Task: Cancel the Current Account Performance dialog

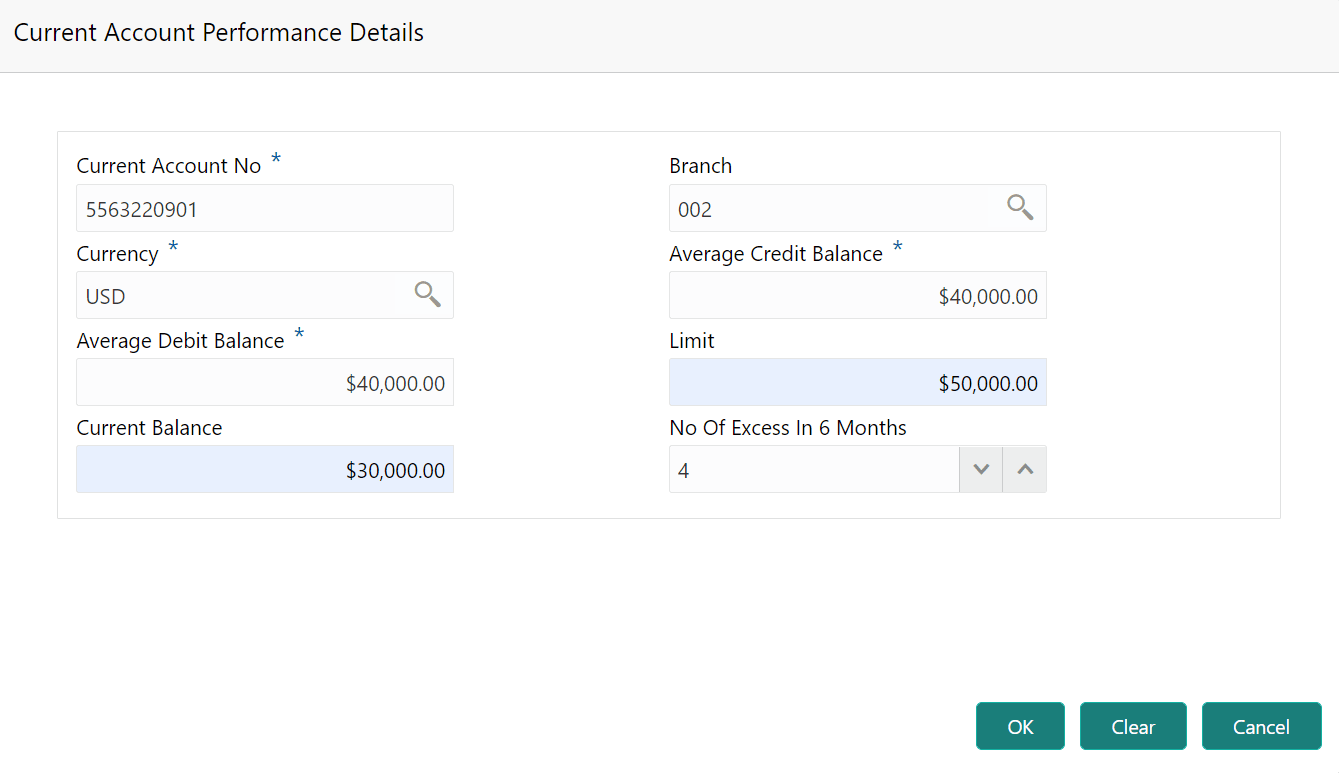Action: [1261, 727]
